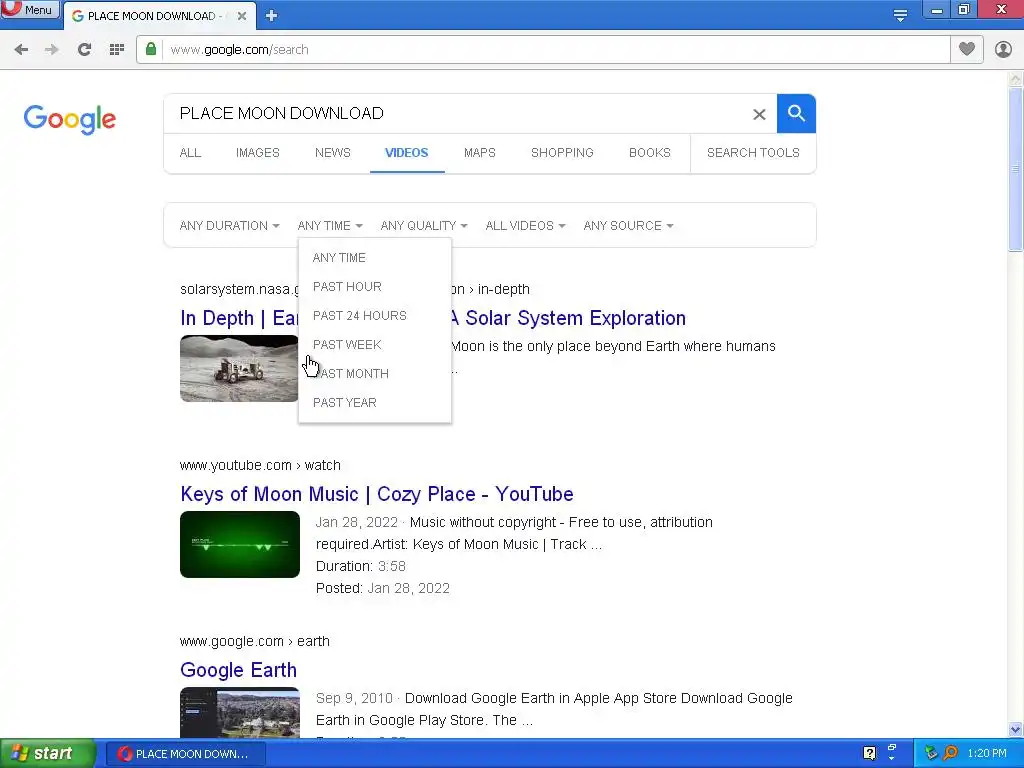Switch to the SHOPPING tab
The width and height of the screenshot is (1024, 768).
coord(562,153)
